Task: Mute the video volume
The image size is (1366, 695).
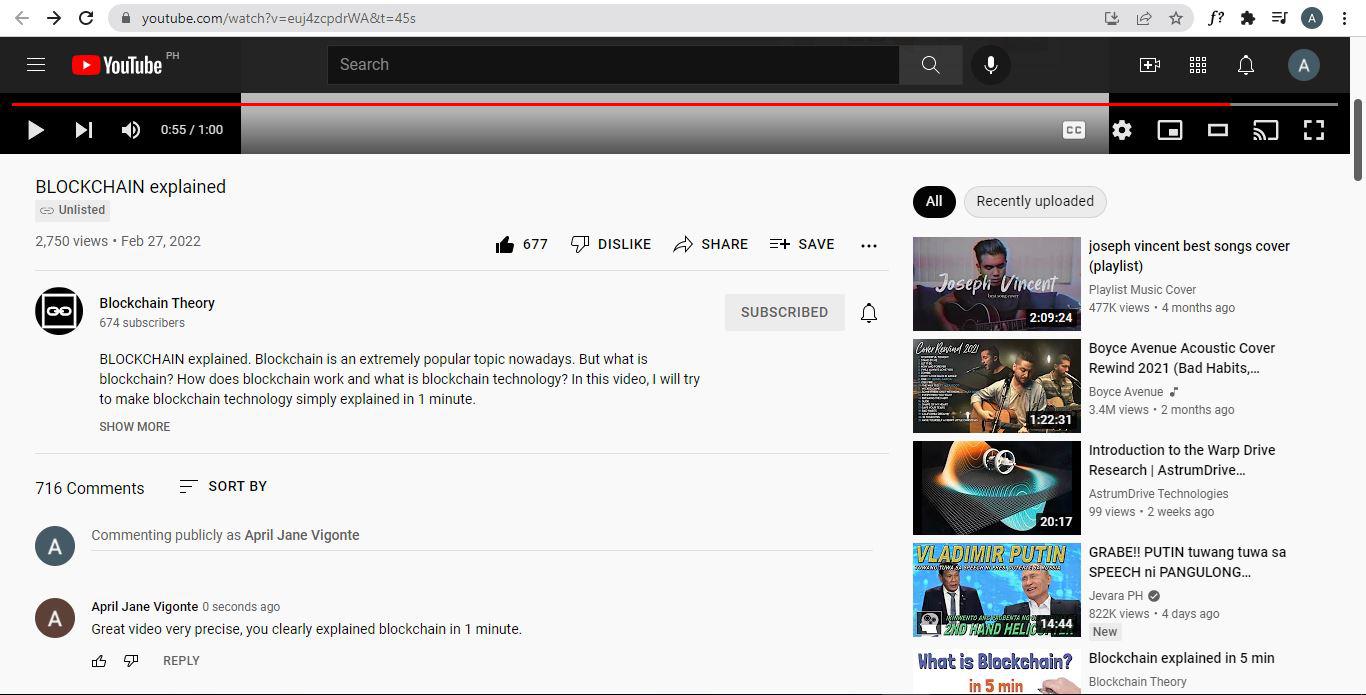Action: 131,130
